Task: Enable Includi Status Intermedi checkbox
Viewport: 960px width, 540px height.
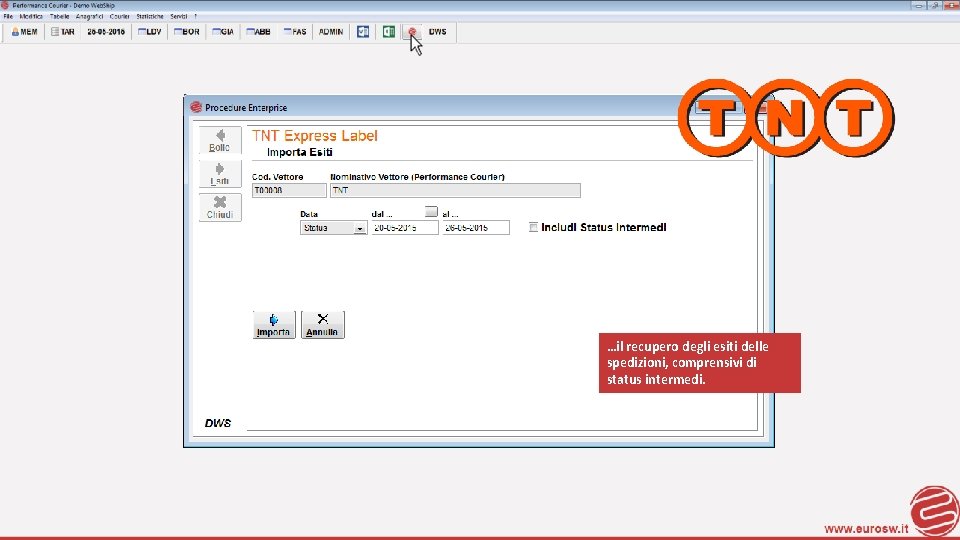Action: [533, 227]
